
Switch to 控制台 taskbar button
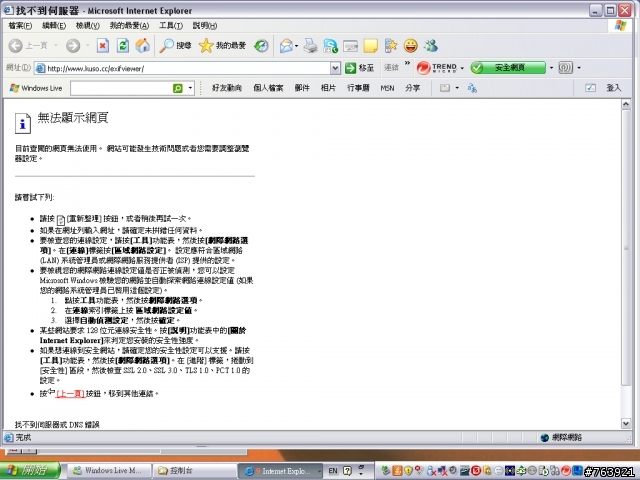tap(195, 471)
